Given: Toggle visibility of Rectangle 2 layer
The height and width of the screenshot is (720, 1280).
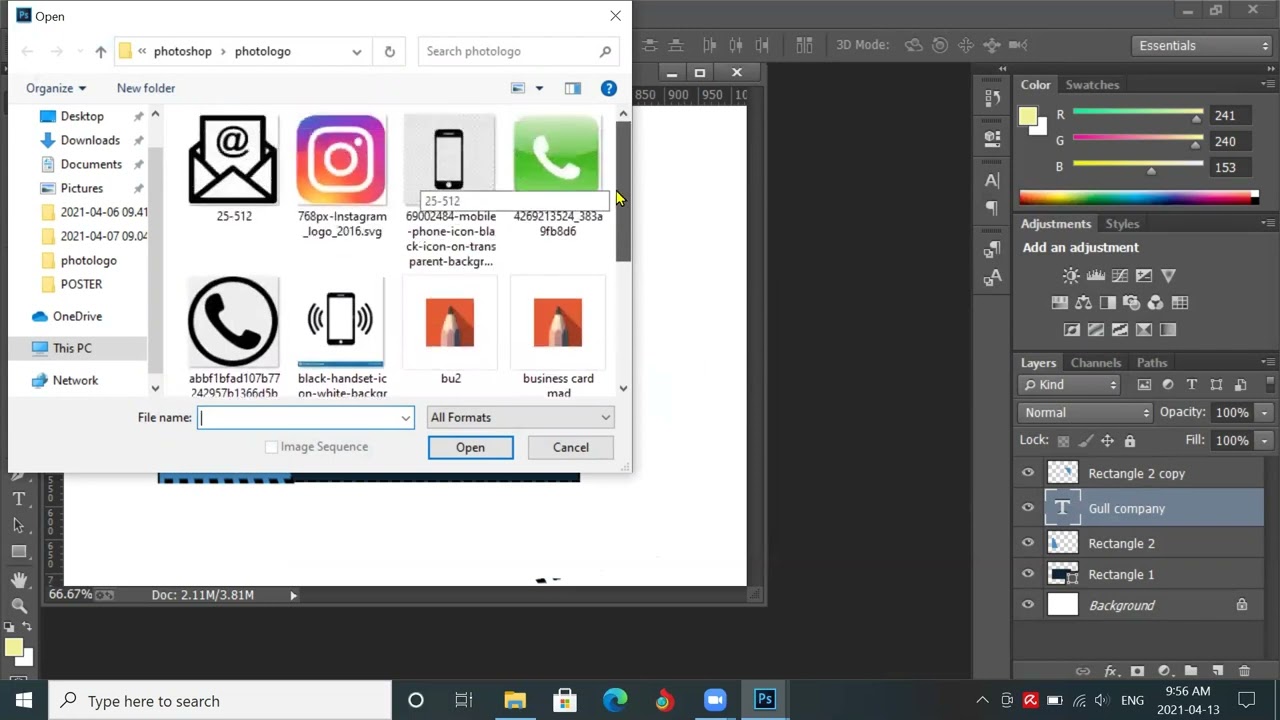Looking at the screenshot, I should [1028, 543].
